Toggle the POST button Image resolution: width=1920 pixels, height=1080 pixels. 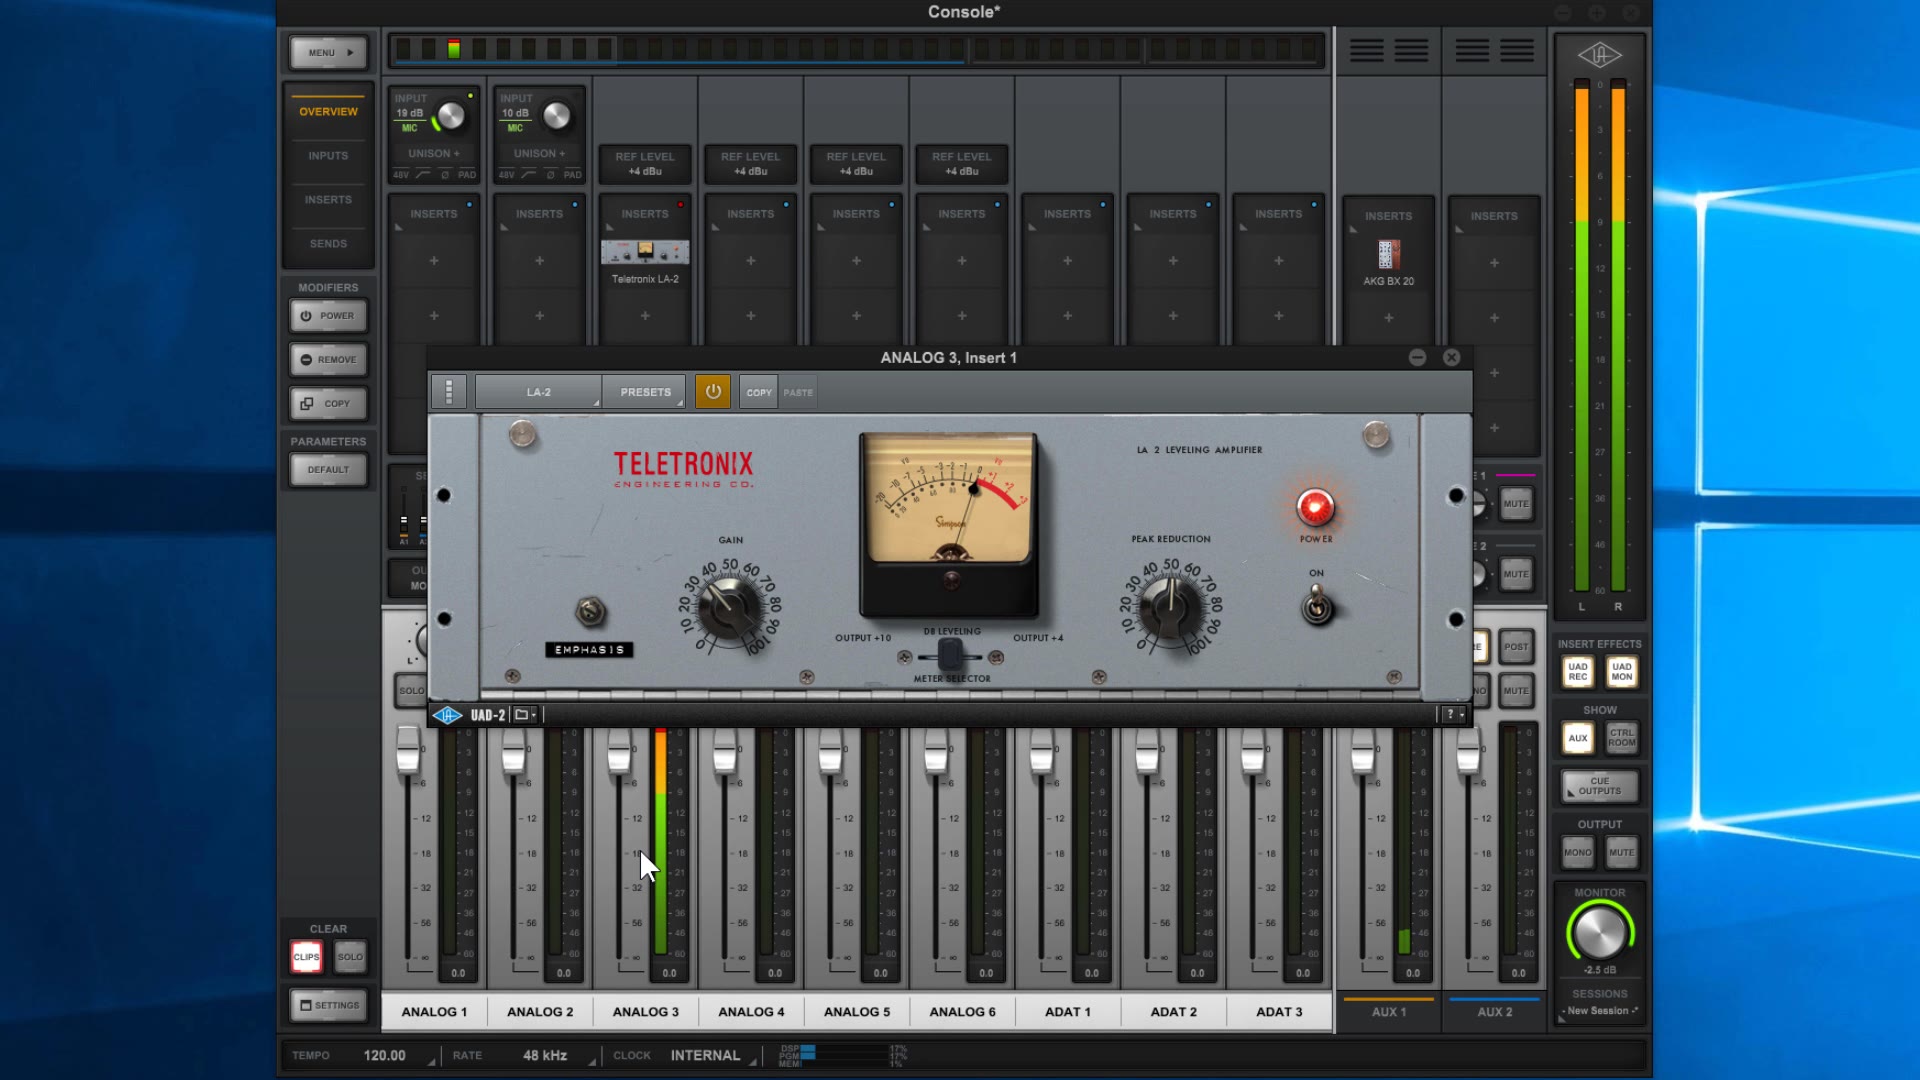(x=1516, y=647)
